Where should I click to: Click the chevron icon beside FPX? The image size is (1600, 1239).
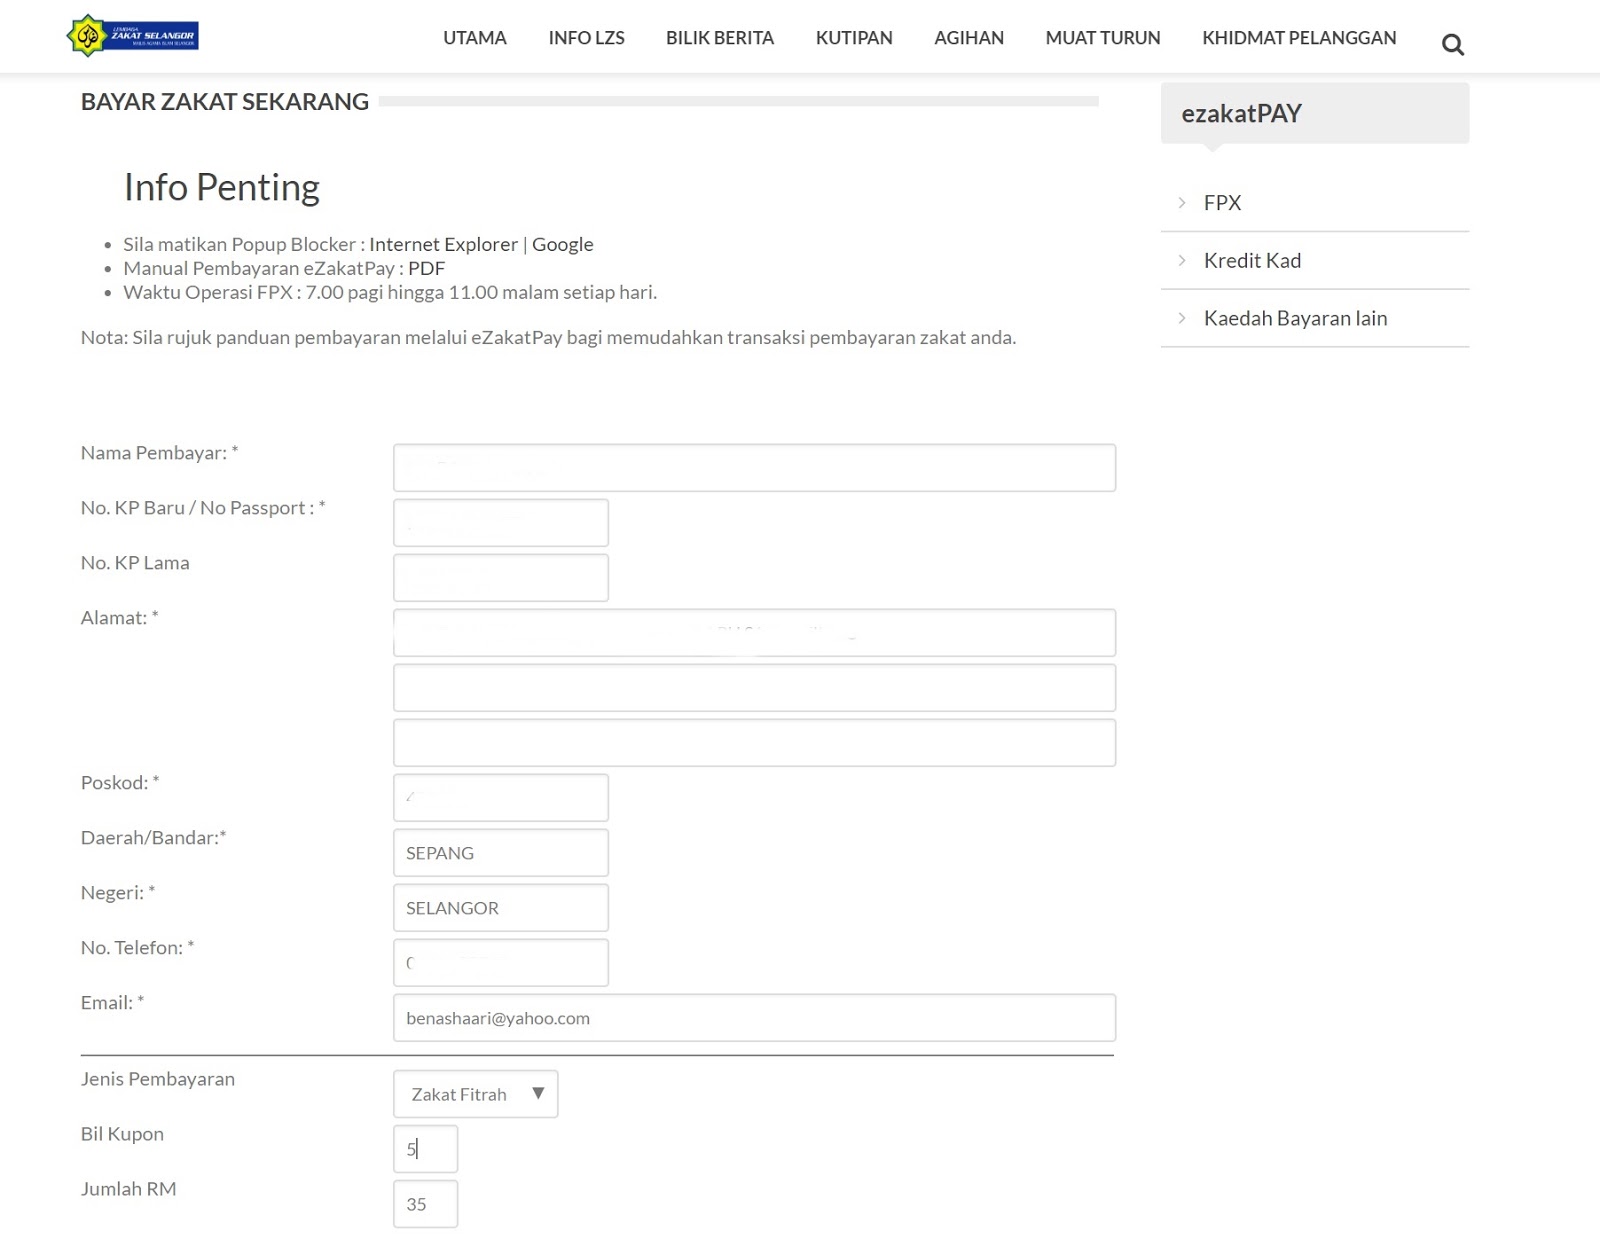pyautogui.click(x=1182, y=203)
